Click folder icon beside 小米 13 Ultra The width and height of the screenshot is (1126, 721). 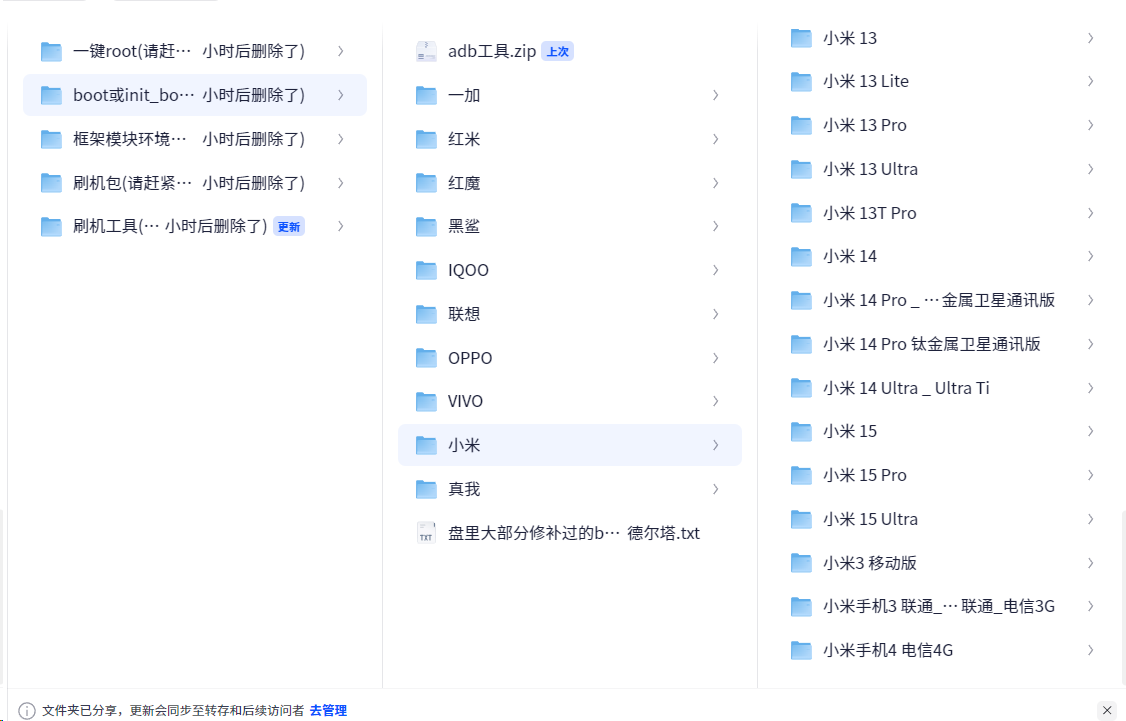[801, 169]
